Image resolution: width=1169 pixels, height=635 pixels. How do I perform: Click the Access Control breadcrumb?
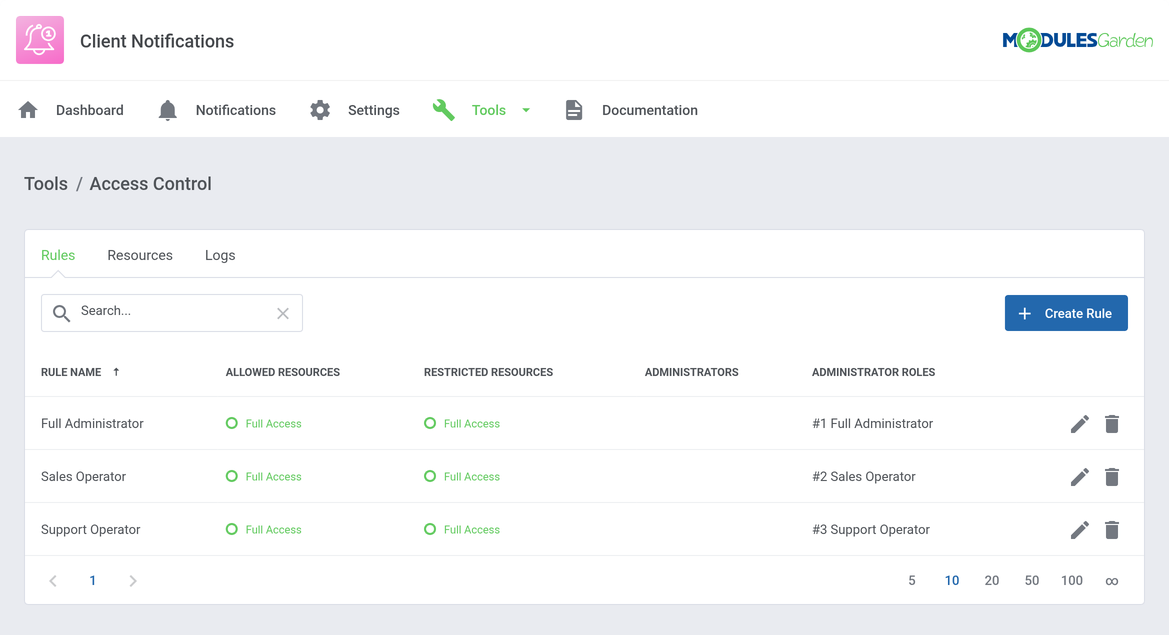click(x=151, y=184)
